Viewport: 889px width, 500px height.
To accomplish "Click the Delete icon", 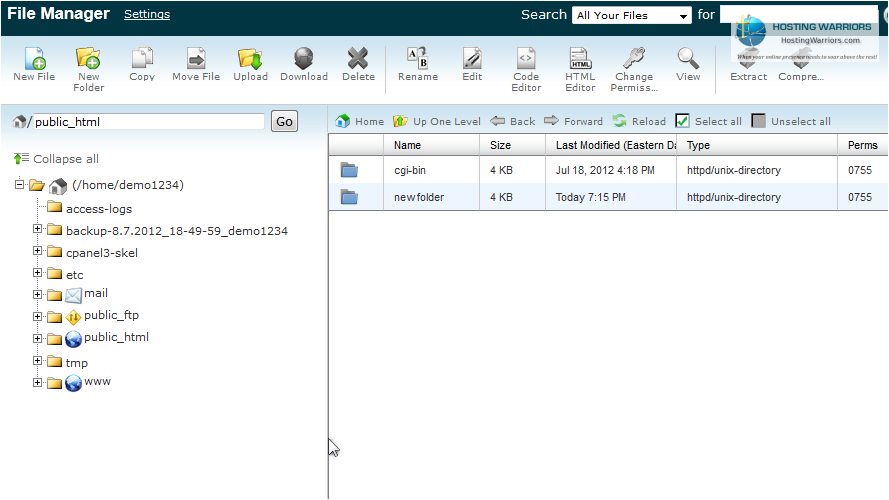I will [x=358, y=58].
